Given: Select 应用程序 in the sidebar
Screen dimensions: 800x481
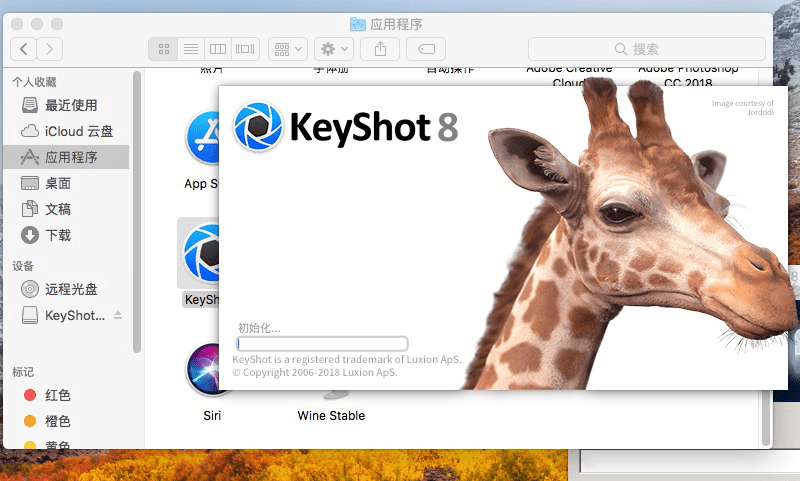Looking at the screenshot, I should point(66,157).
